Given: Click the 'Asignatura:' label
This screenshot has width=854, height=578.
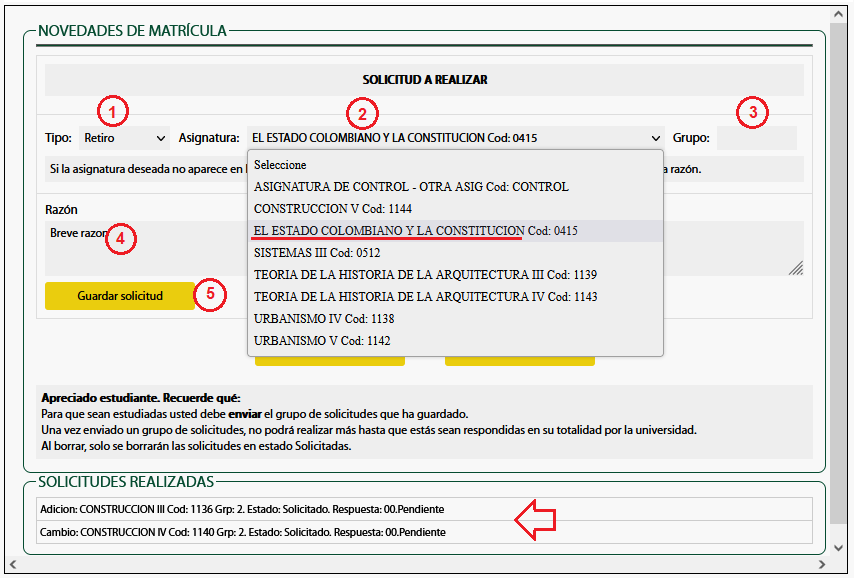Looking at the screenshot, I should click(209, 138).
